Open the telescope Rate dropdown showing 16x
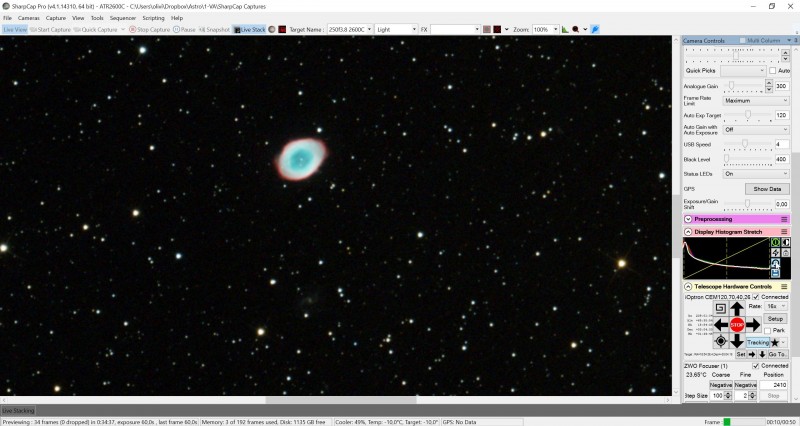 coord(776,306)
